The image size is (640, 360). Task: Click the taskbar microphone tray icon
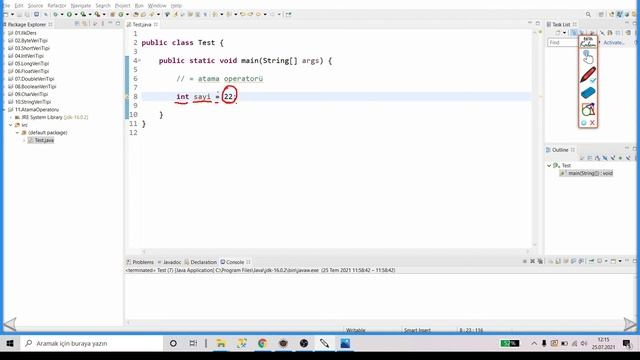point(544,344)
